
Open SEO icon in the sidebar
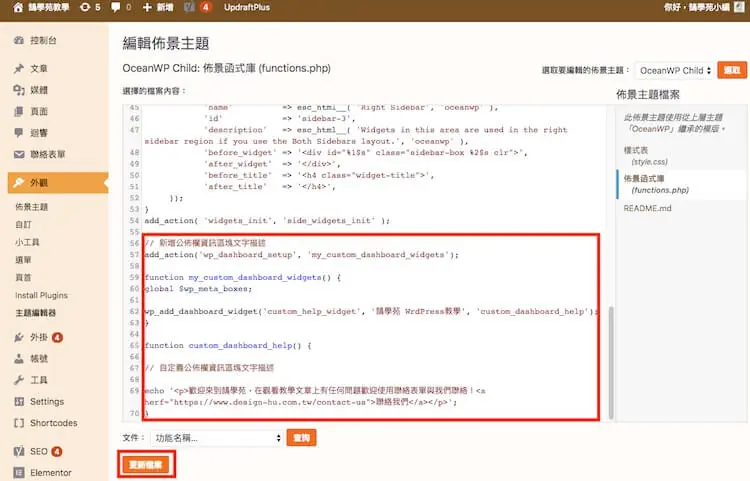pos(19,451)
